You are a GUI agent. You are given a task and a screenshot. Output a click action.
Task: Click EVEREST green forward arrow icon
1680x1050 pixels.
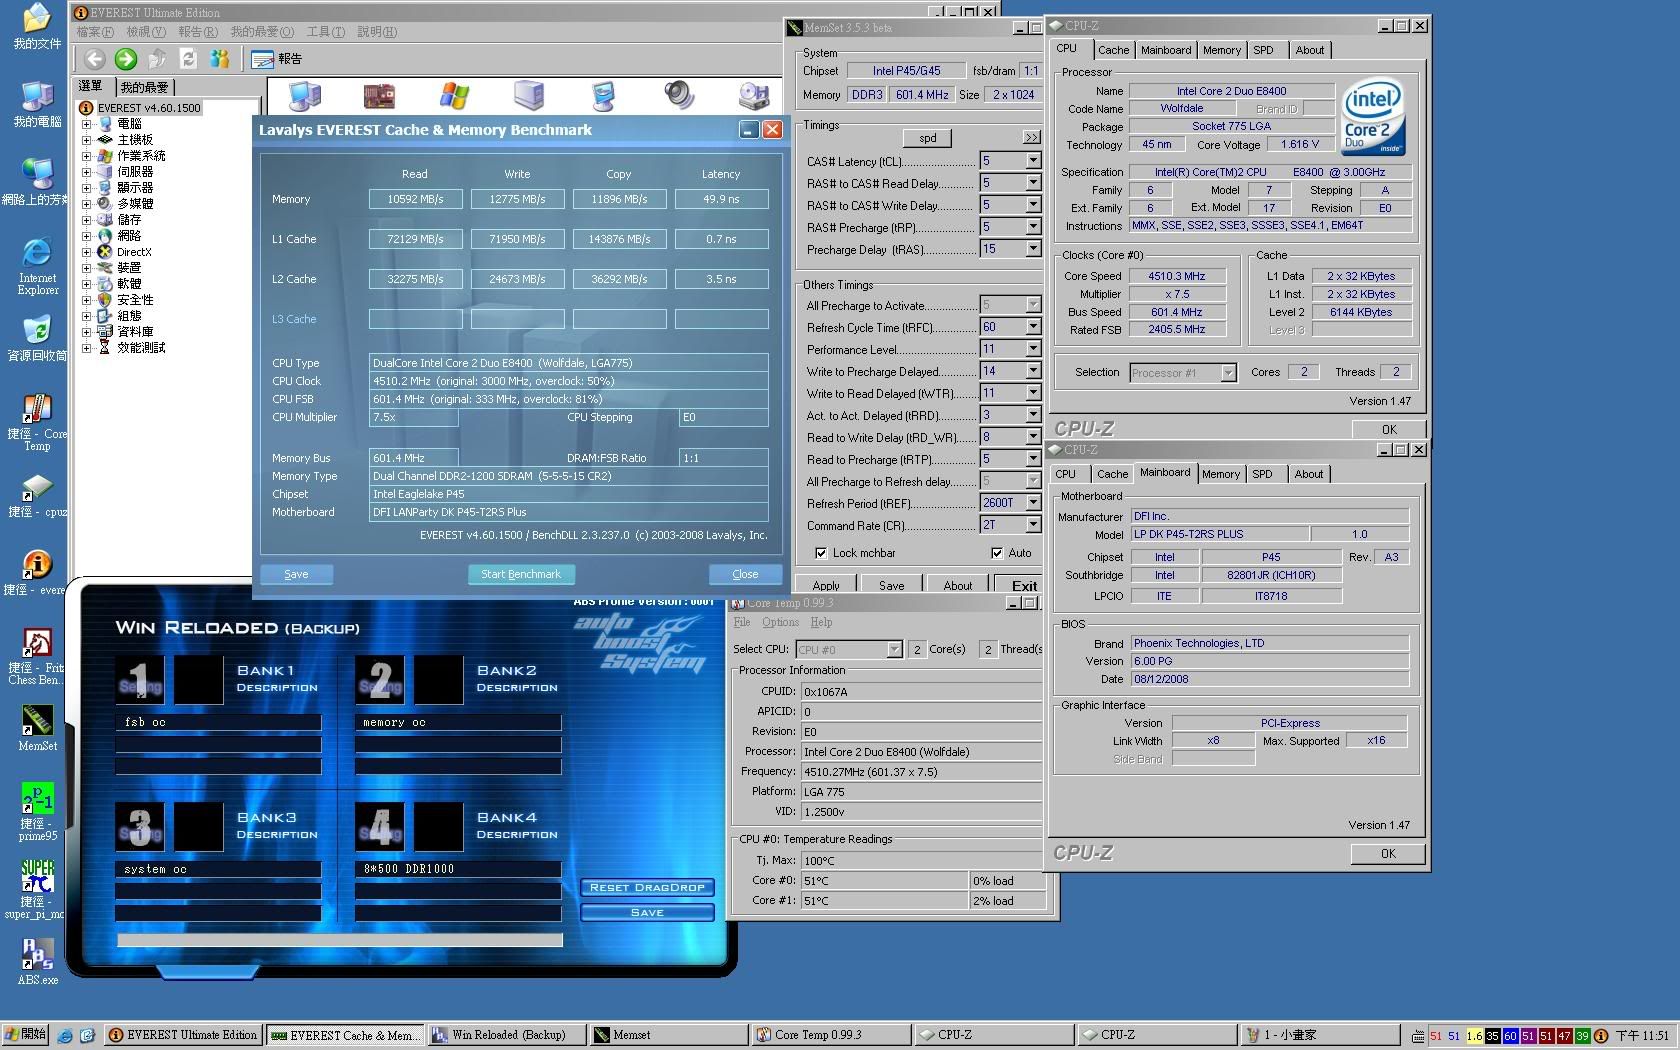(x=126, y=59)
